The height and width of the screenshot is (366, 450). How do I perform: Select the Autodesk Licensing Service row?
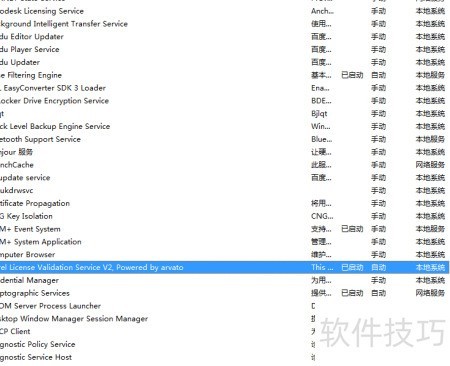[x=225, y=11]
